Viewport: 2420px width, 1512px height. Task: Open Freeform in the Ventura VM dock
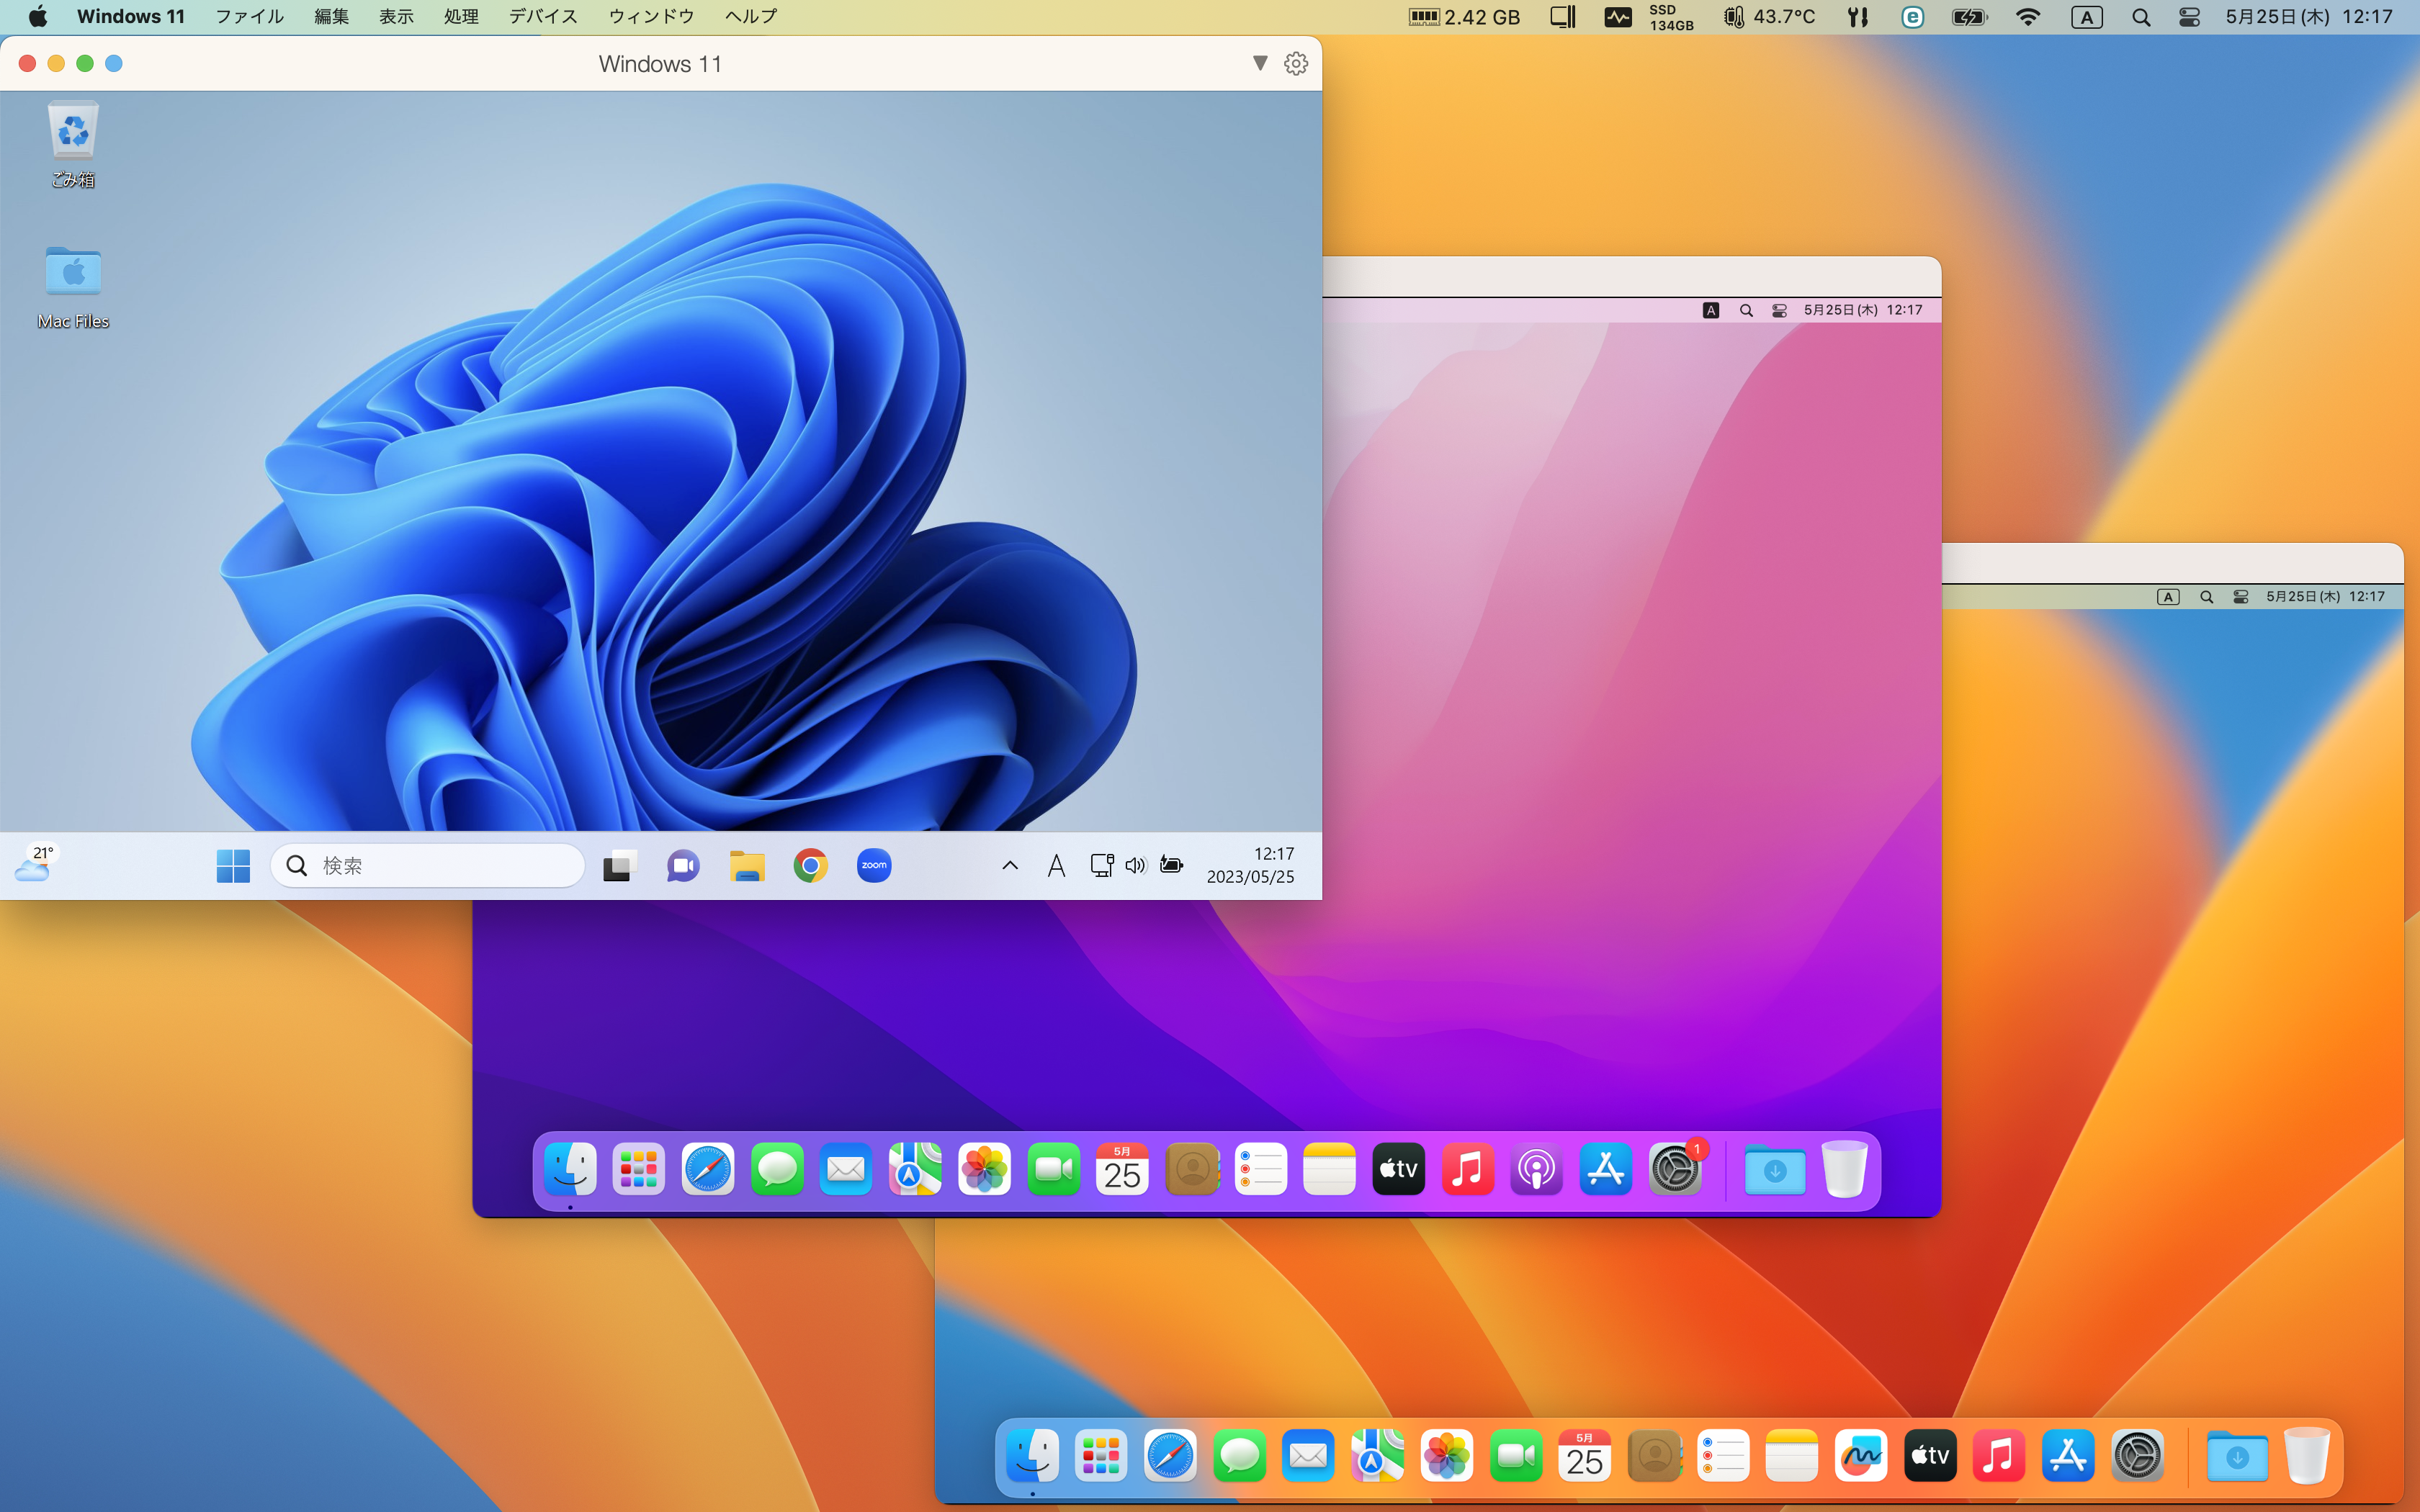1861,1456
